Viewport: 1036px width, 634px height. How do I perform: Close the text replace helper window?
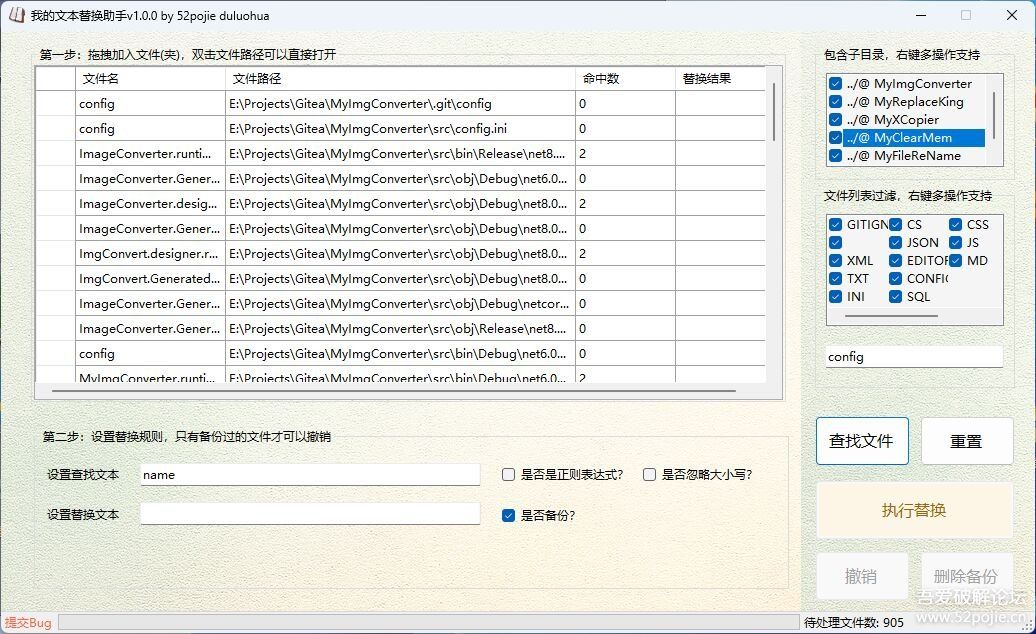pyautogui.click(x=1012, y=15)
